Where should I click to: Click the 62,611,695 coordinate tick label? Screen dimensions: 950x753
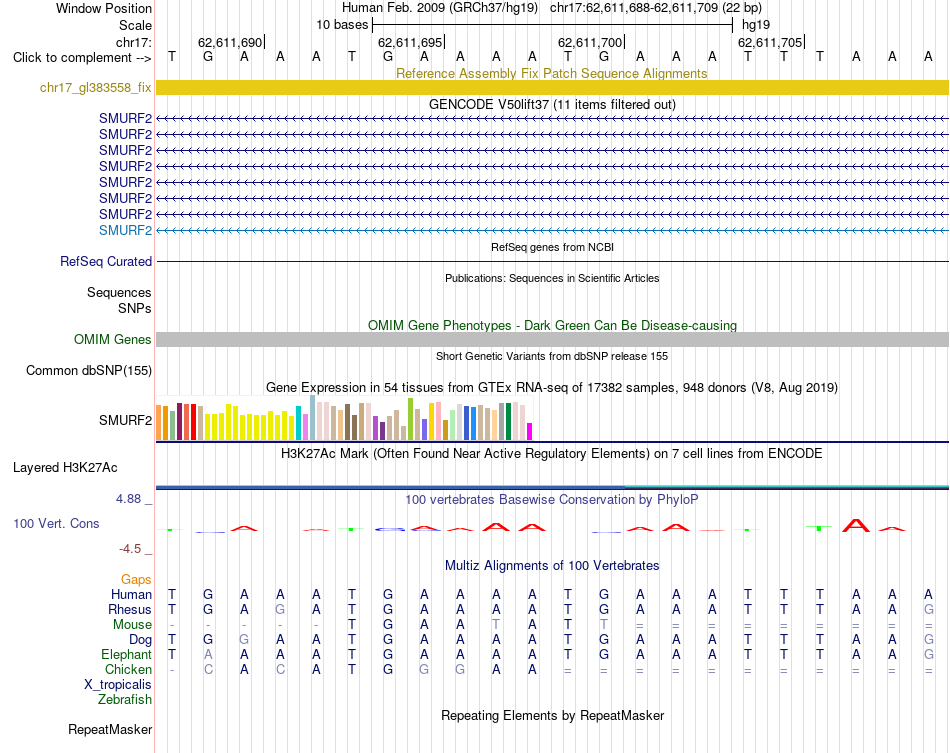[x=410, y=42]
